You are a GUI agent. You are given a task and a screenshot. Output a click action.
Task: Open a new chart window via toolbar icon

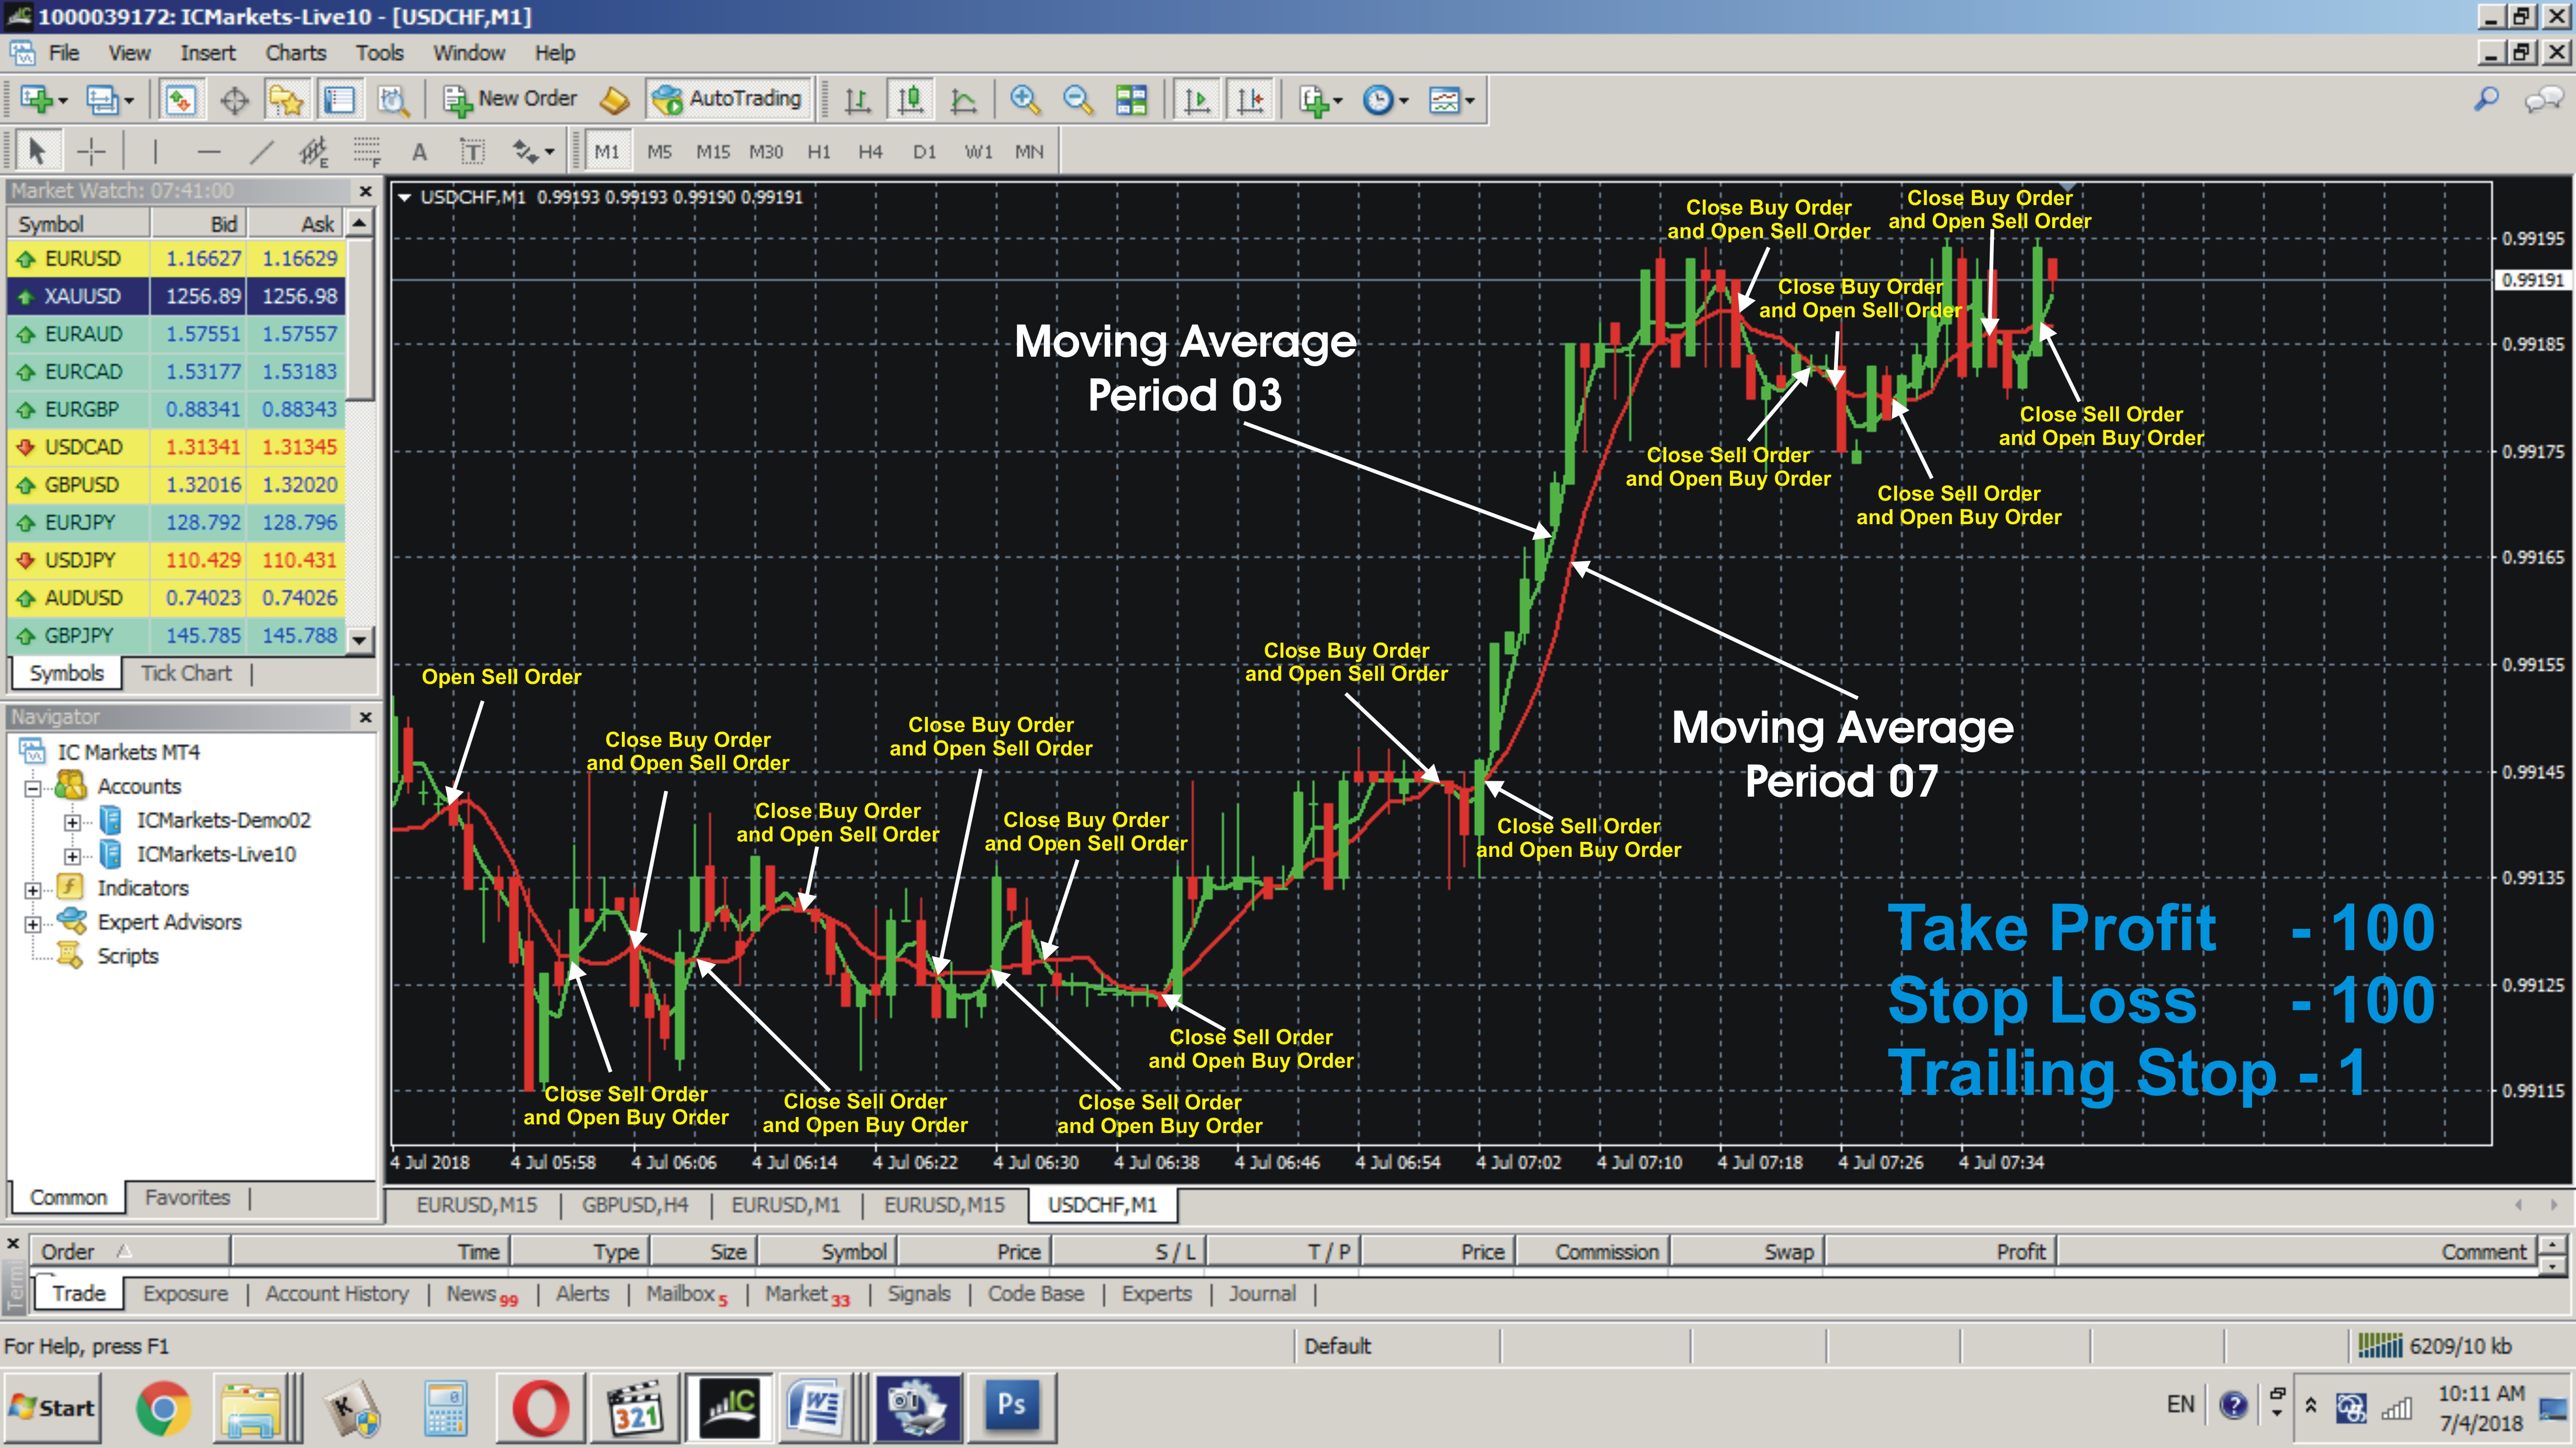36,100
